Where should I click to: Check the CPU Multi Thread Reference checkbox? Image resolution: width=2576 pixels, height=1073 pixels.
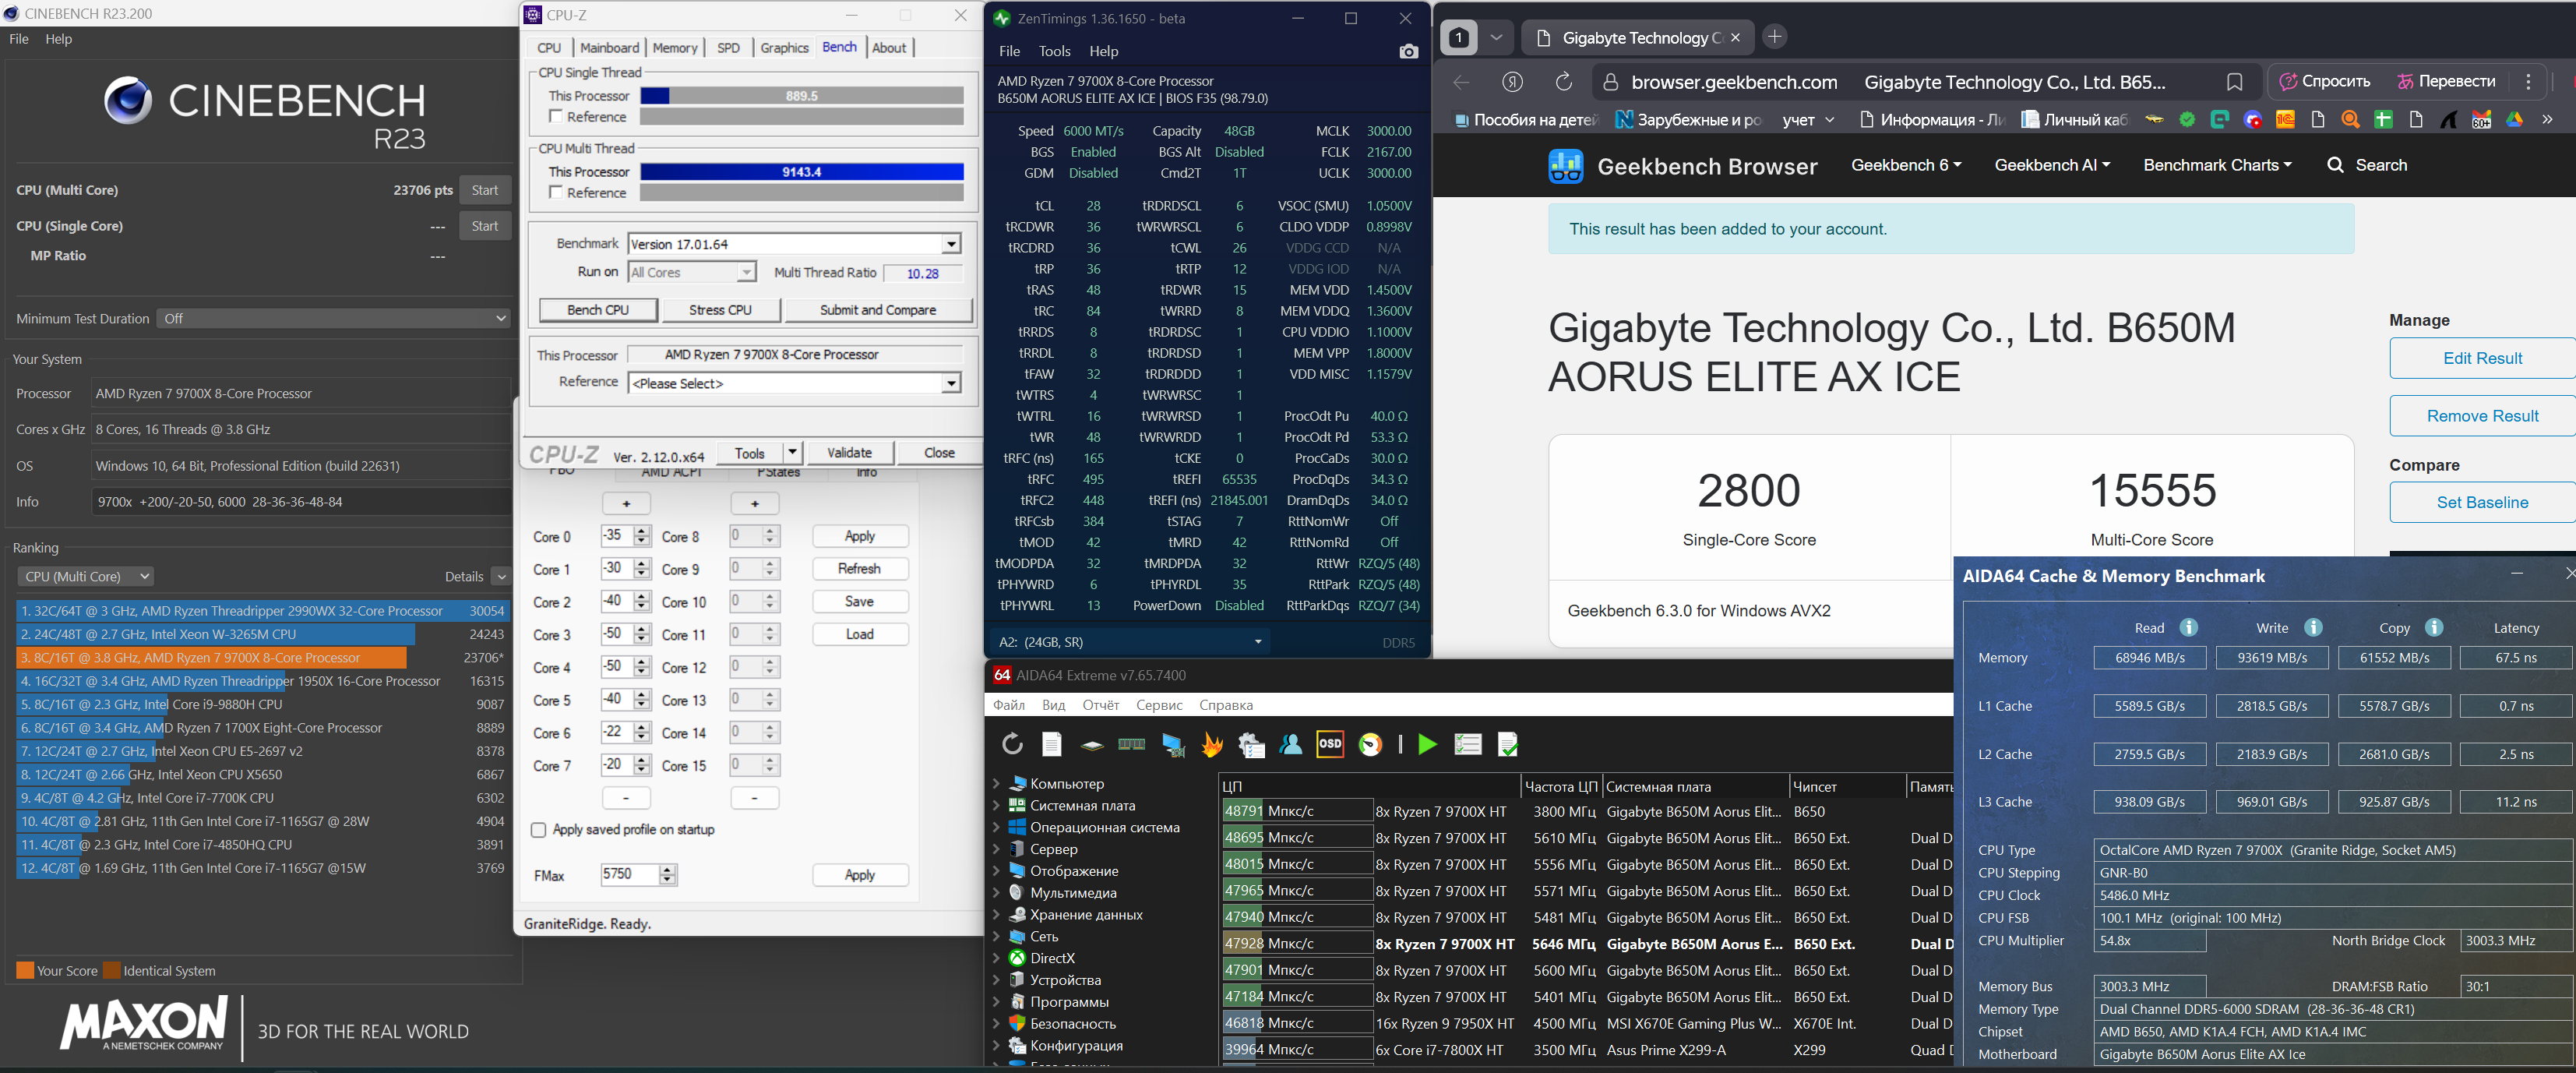556,192
